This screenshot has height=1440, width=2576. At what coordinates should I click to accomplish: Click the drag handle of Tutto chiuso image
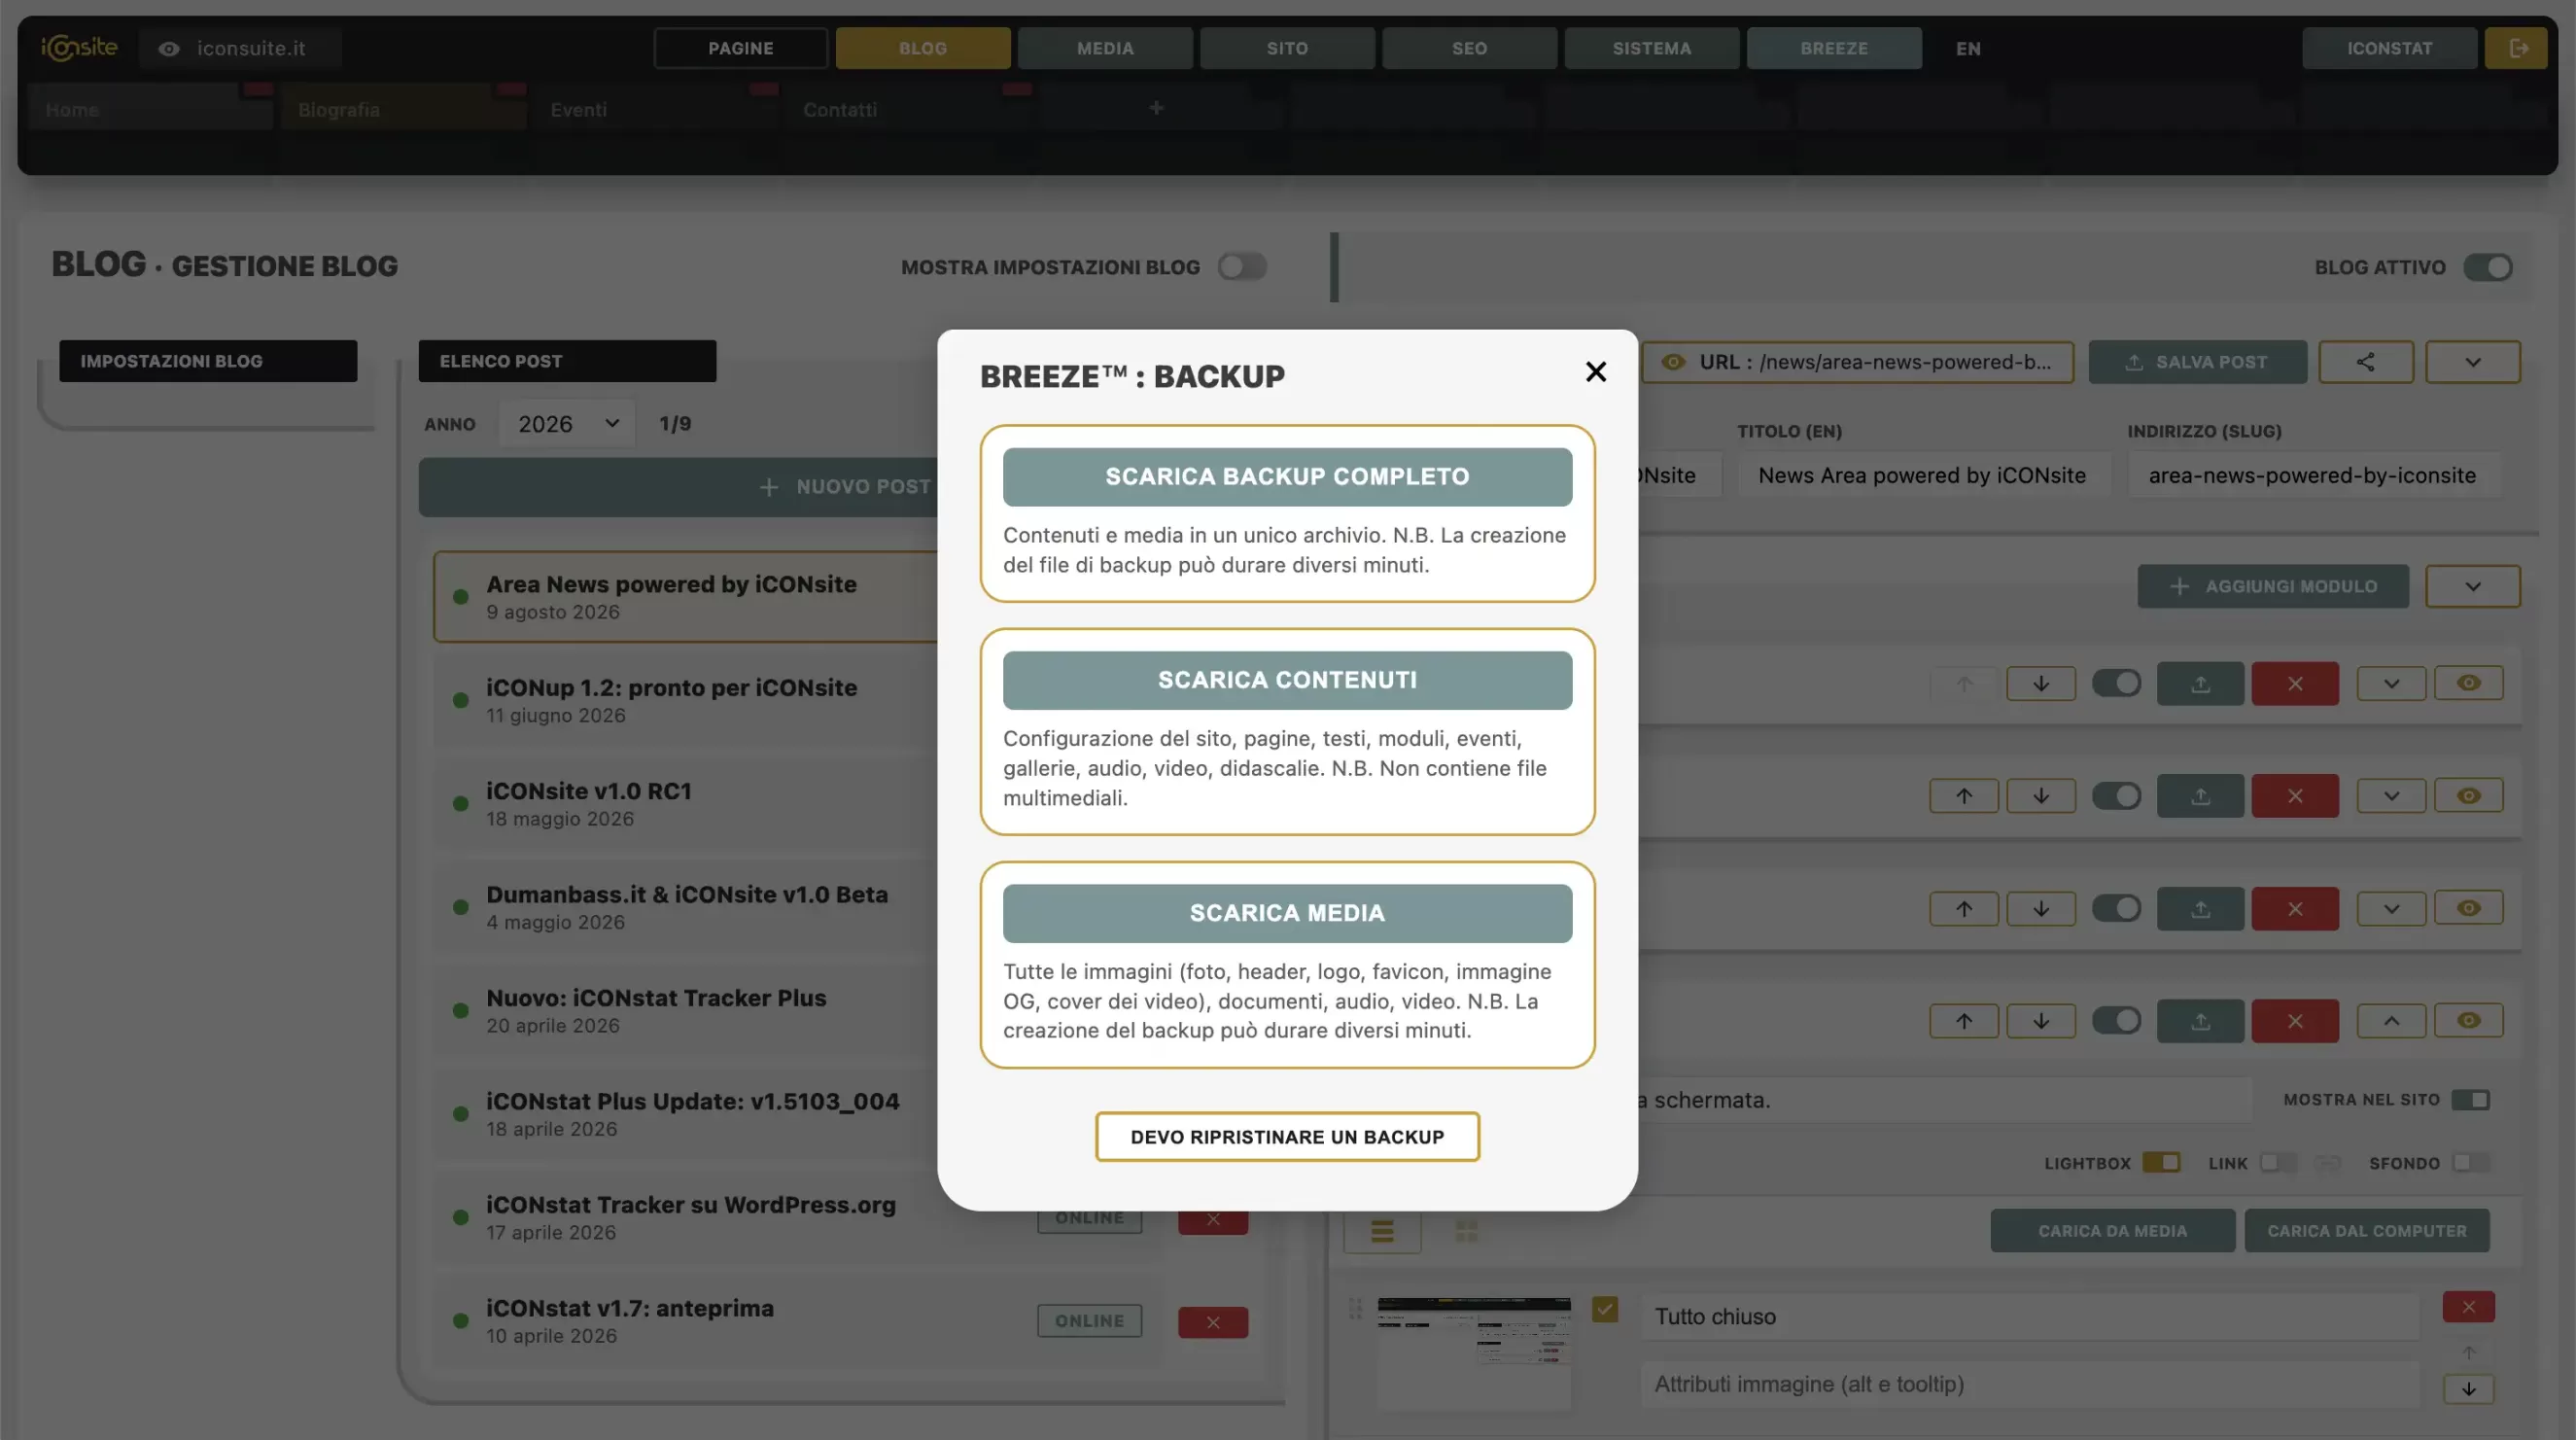point(1355,1308)
